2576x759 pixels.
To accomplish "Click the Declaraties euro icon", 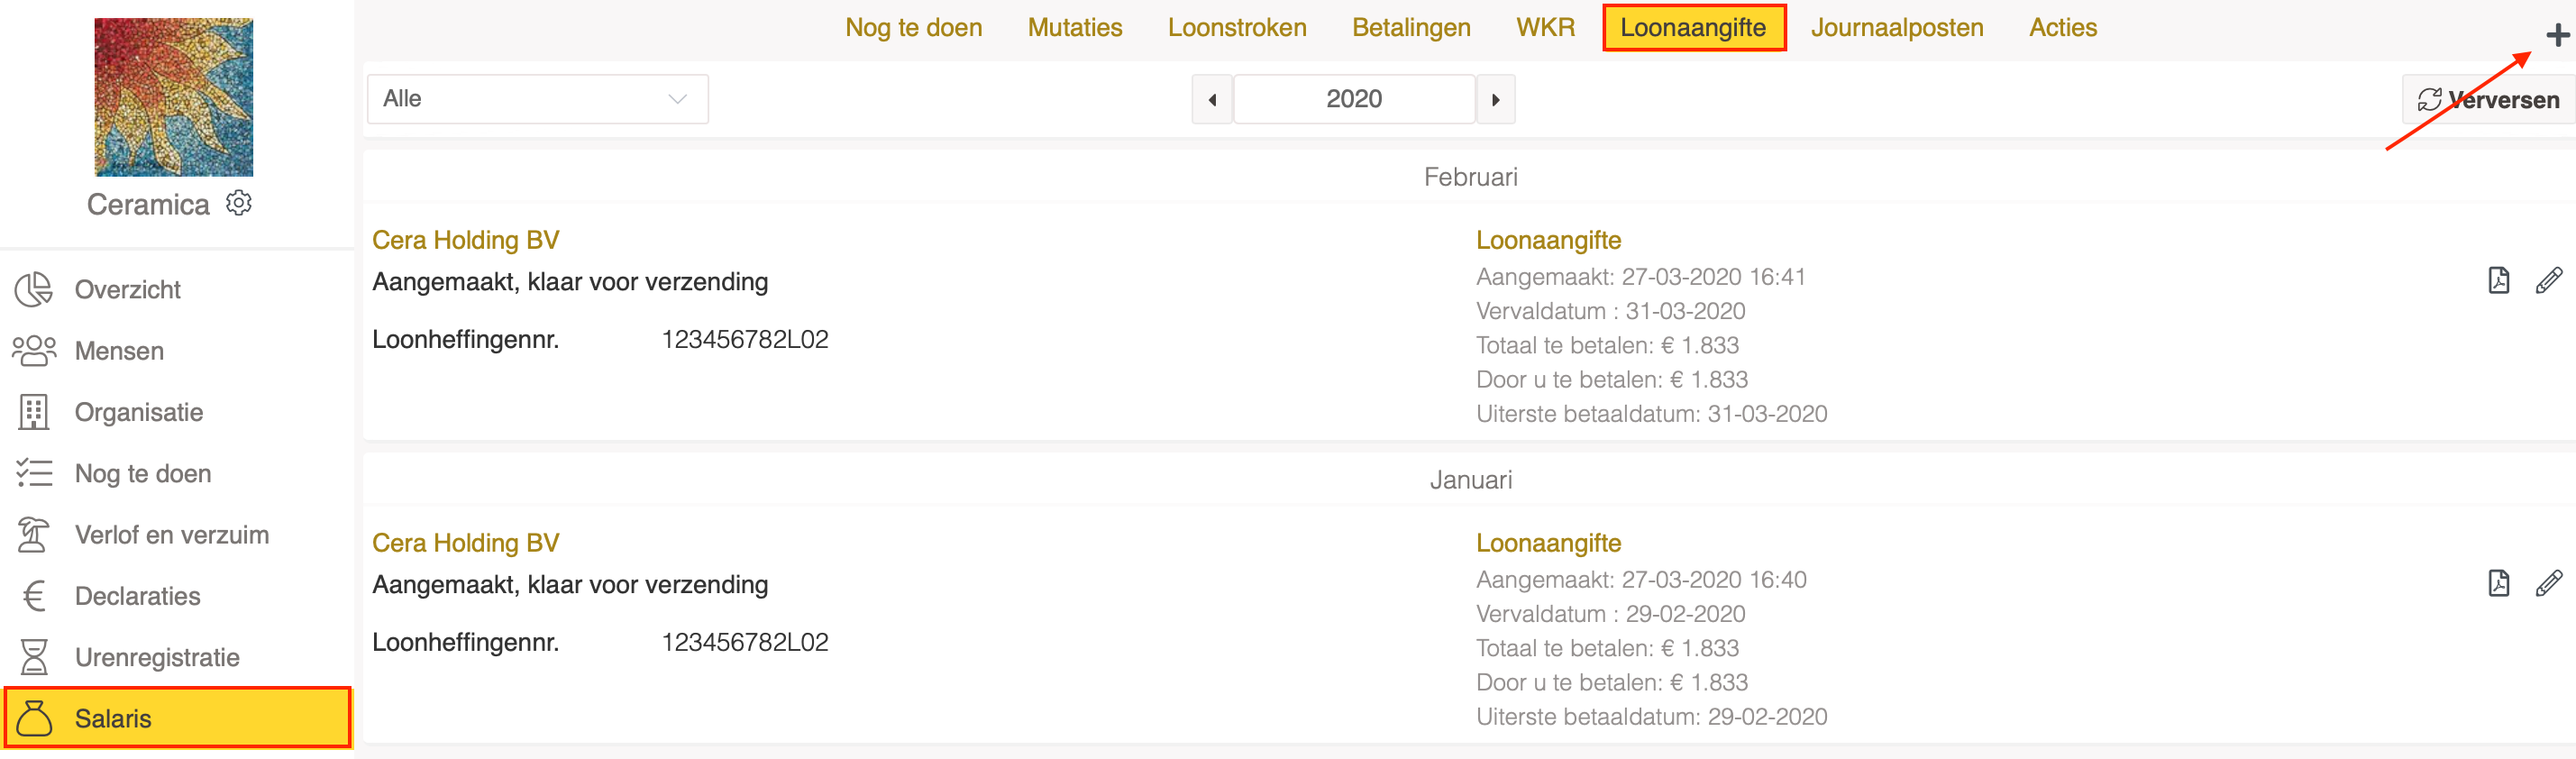I will [34, 596].
